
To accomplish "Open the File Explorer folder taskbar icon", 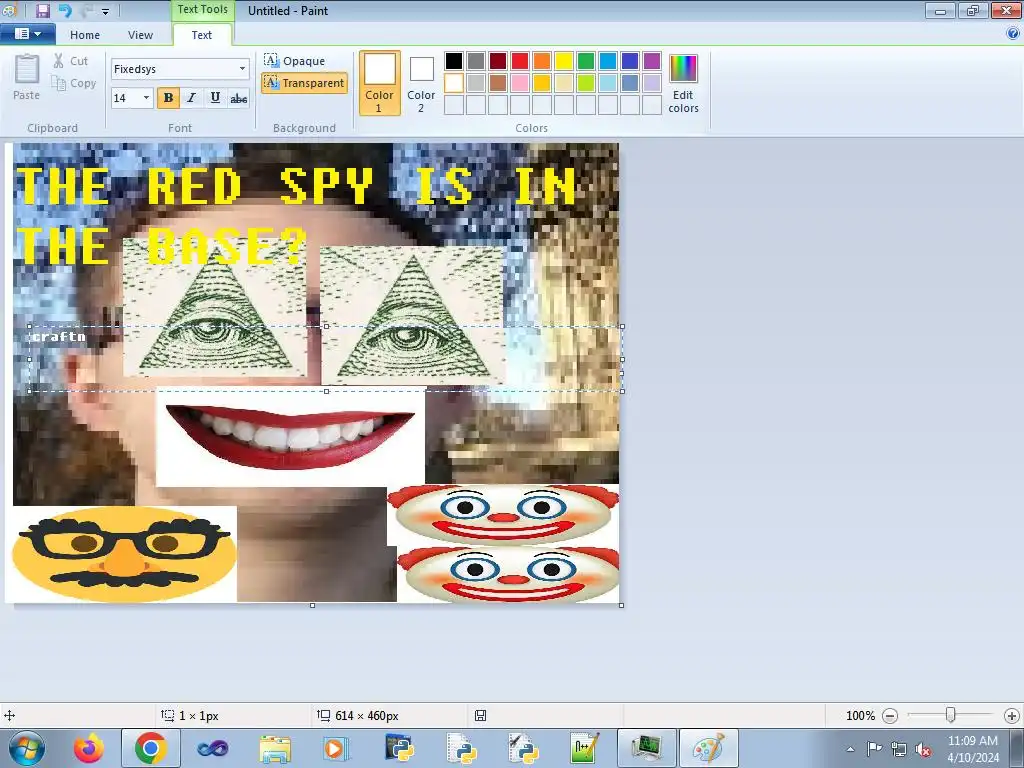I will (275, 748).
